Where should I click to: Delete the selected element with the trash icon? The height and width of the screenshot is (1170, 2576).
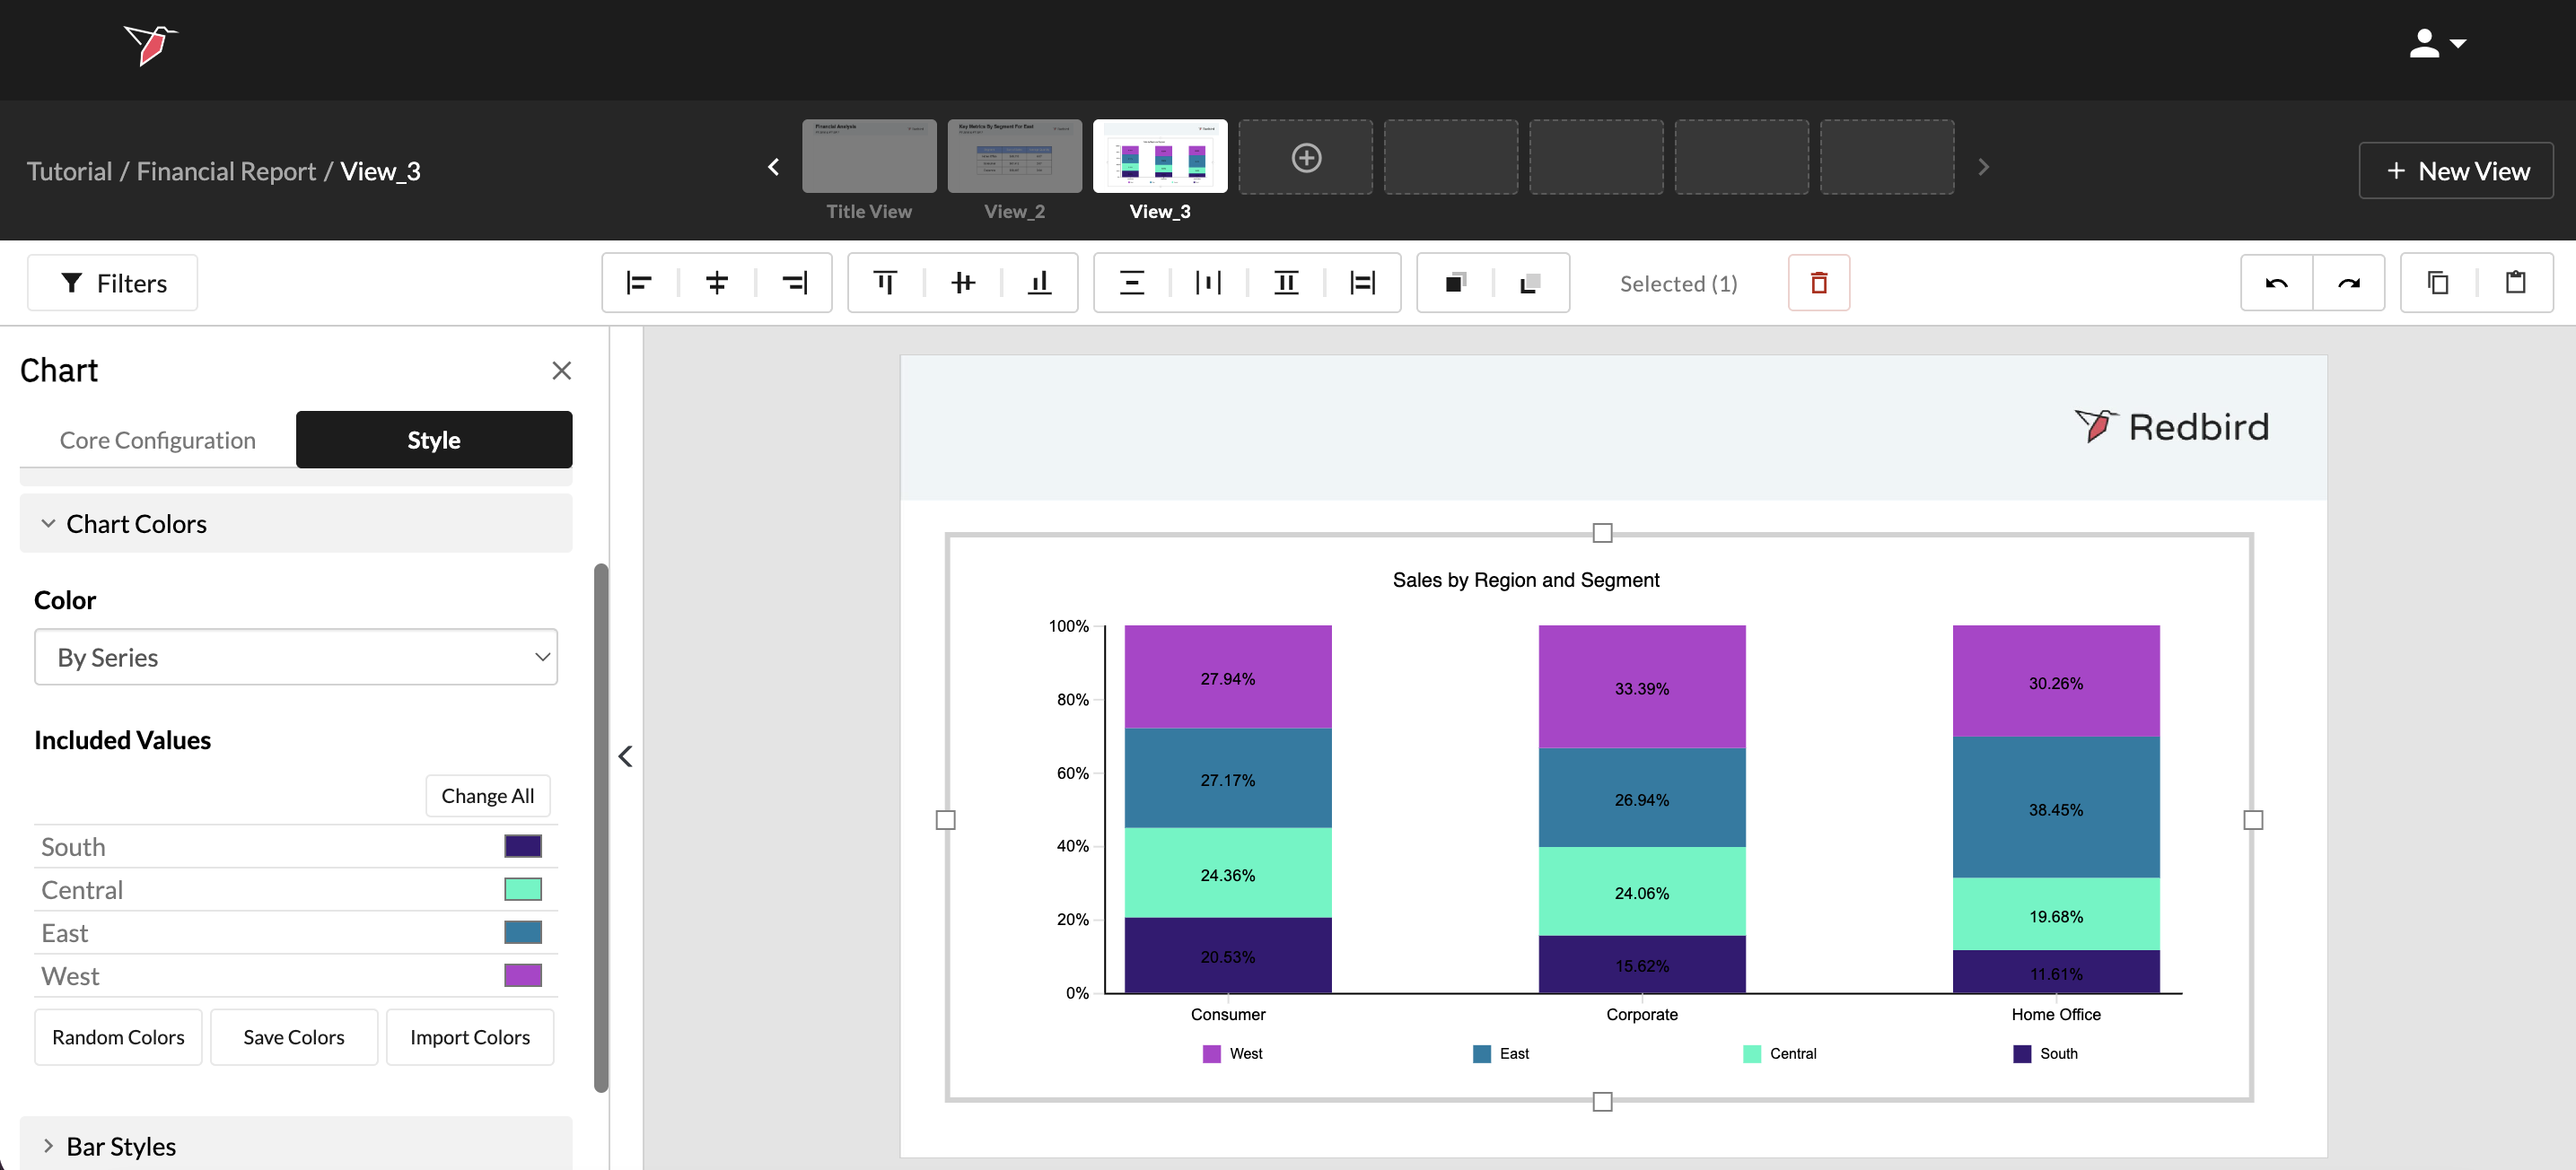click(x=1818, y=283)
